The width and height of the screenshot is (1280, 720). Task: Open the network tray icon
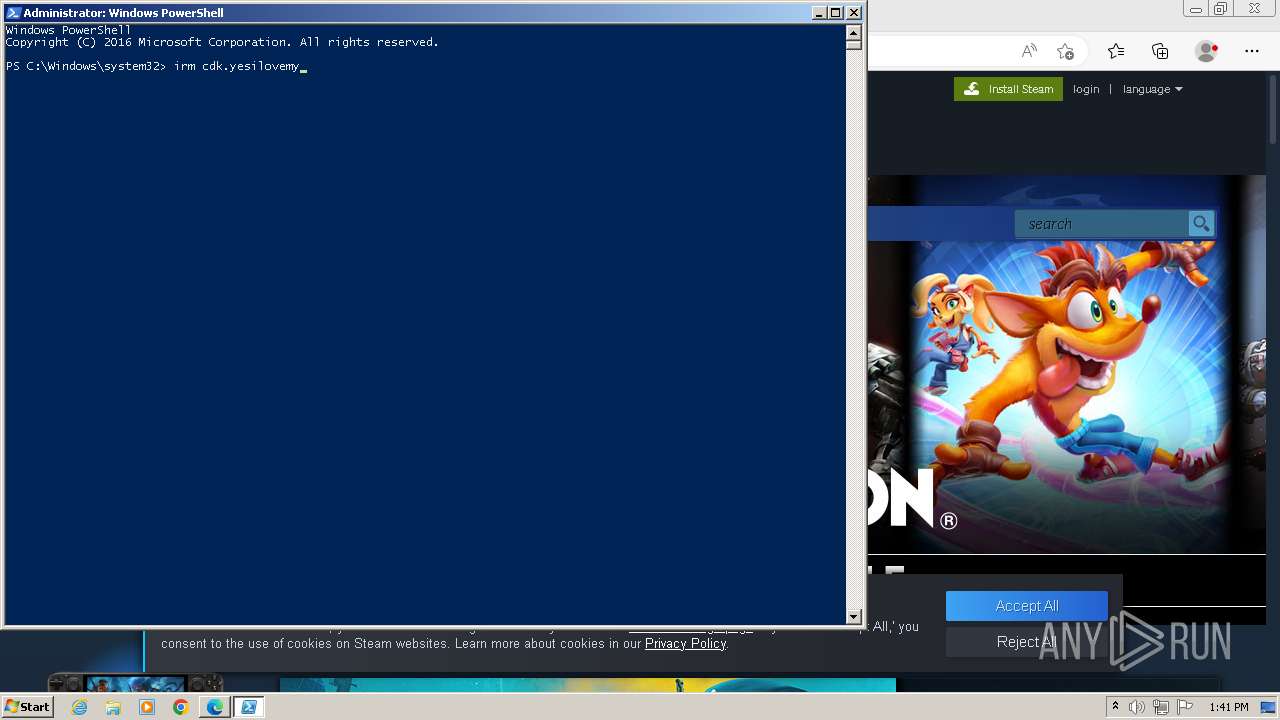click(1159, 707)
